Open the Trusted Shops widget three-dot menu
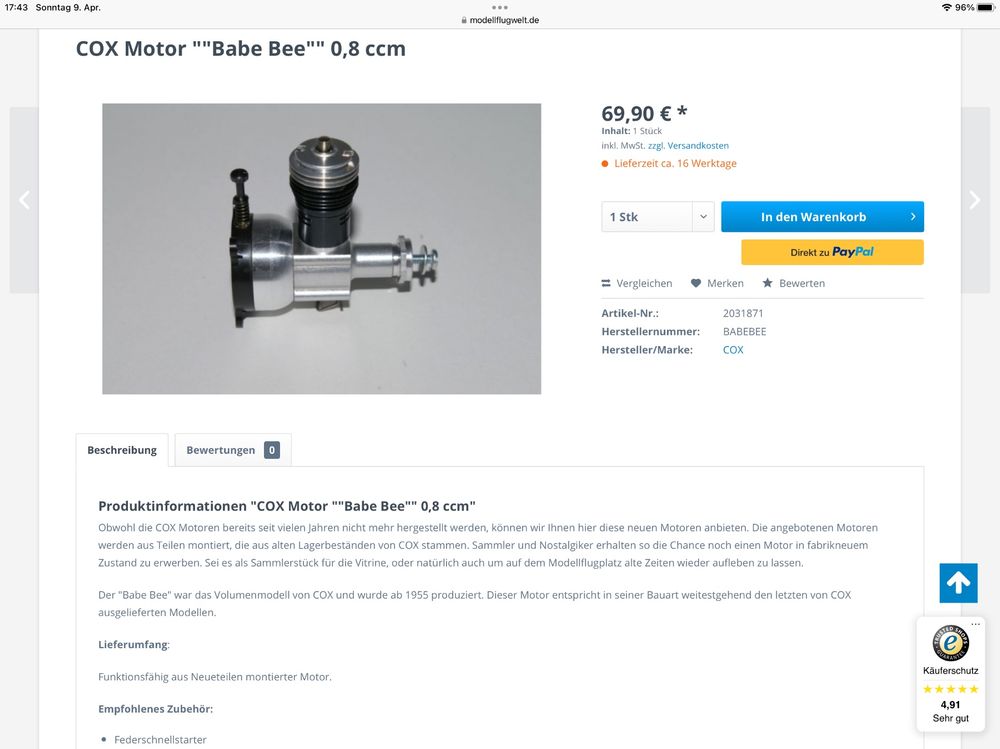 975,624
